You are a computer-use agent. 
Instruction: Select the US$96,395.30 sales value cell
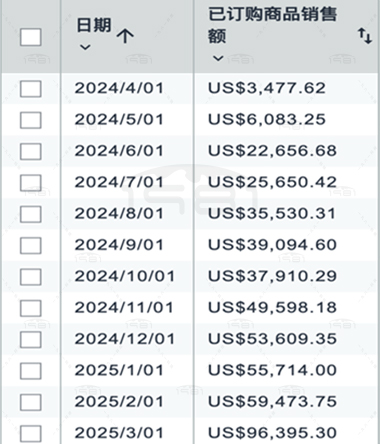[x=272, y=433]
